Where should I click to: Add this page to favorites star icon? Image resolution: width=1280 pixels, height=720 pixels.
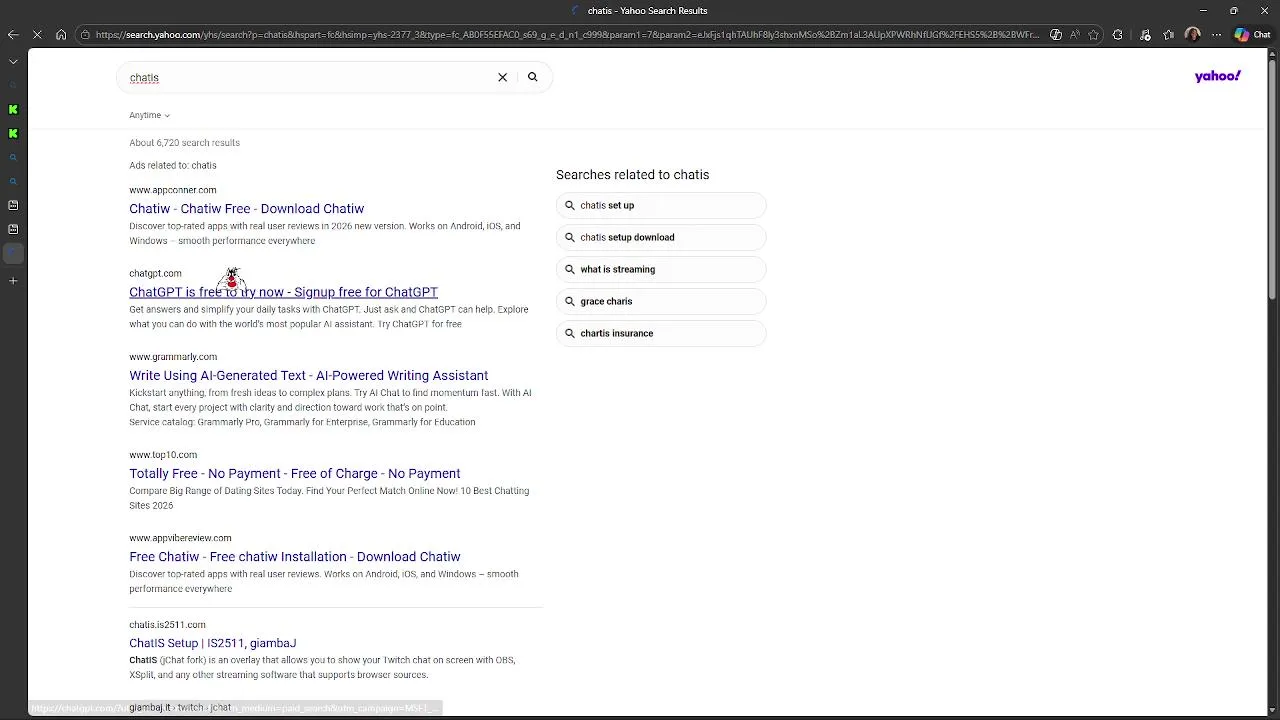pyautogui.click(x=1093, y=35)
